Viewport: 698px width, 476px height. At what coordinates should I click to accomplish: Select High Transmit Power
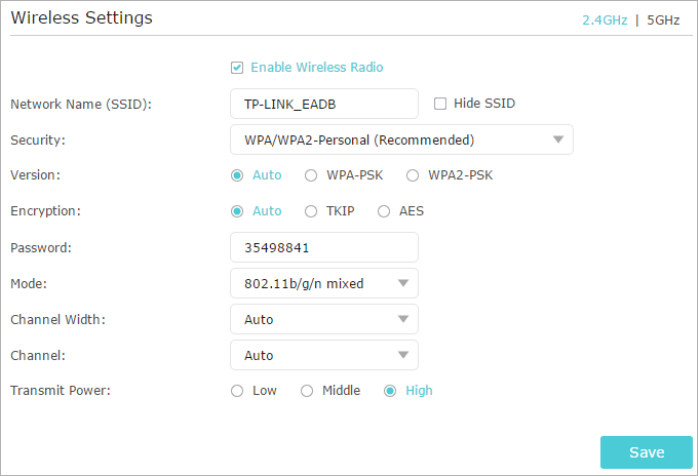390,391
